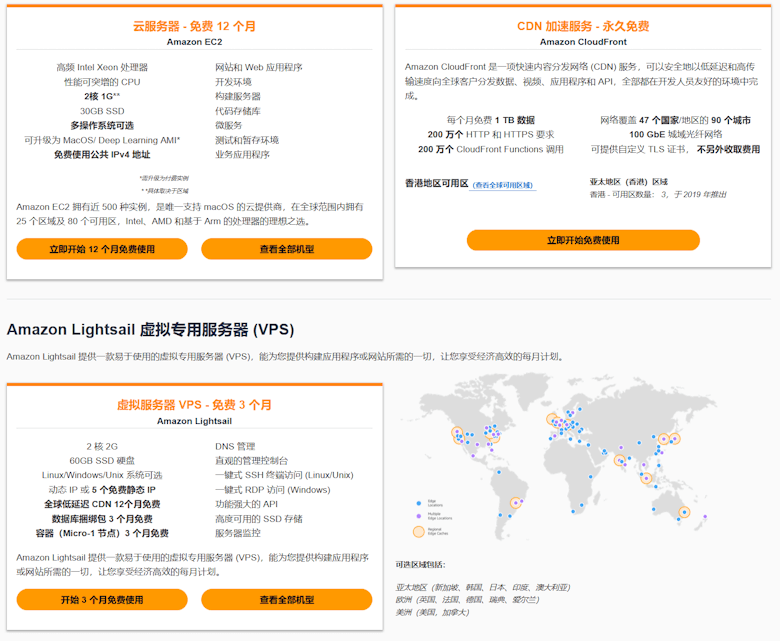Click 亚太地区 (香港) 区域 text
Image resolution: width=780 pixels, height=641 pixels.
[x=629, y=182]
